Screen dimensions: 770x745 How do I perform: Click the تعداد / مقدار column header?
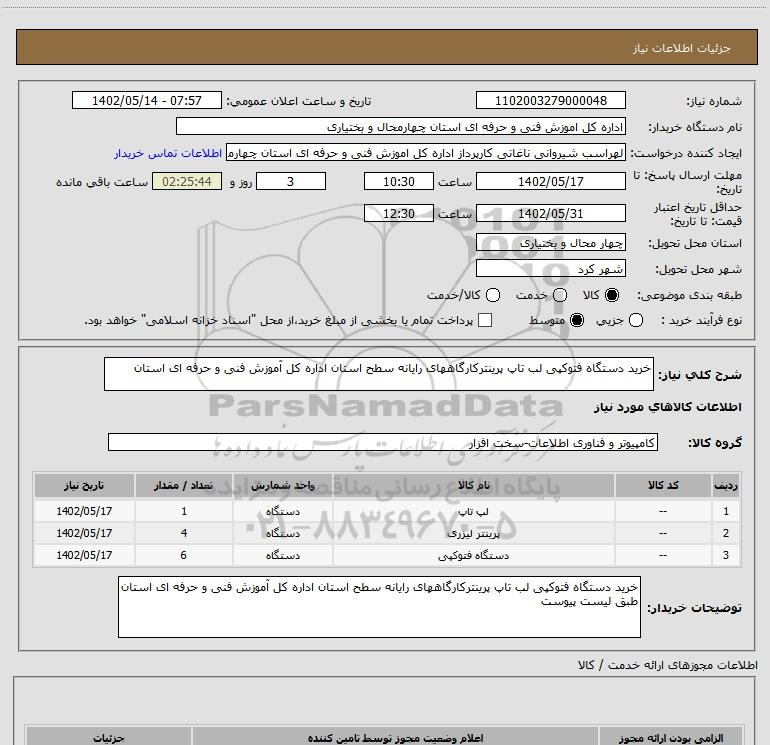184,486
